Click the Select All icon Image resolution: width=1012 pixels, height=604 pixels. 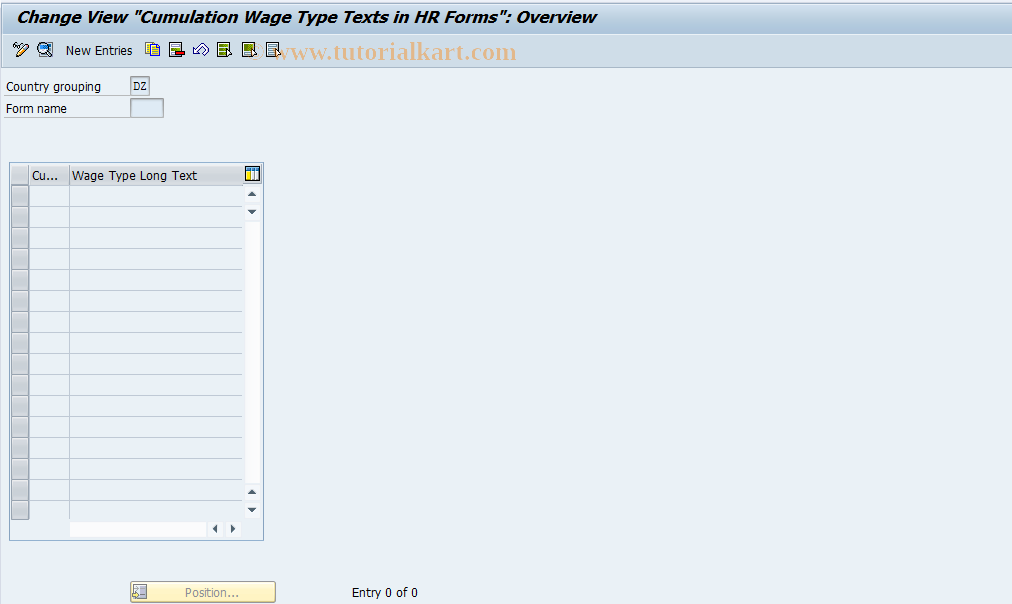coord(225,50)
